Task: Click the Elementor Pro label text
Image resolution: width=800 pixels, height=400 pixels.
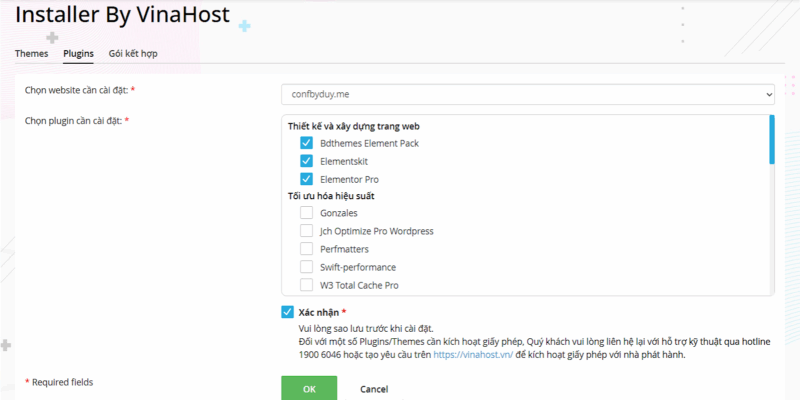Action: pyautogui.click(x=349, y=180)
